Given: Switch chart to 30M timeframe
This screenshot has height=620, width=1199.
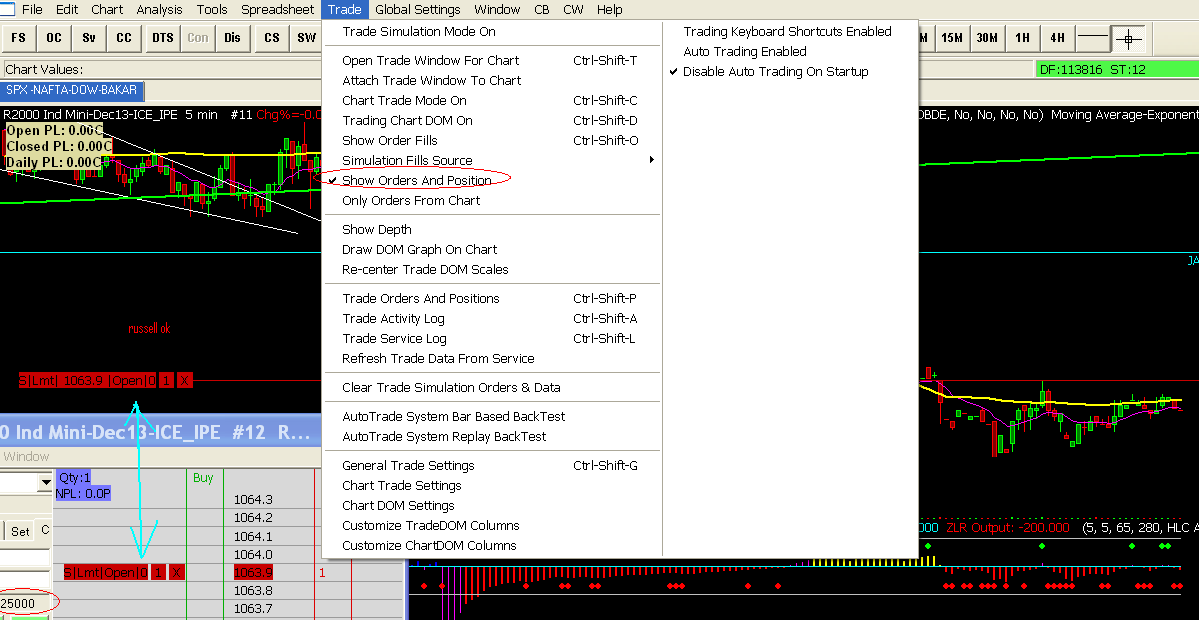Looking at the screenshot, I should [x=986, y=37].
